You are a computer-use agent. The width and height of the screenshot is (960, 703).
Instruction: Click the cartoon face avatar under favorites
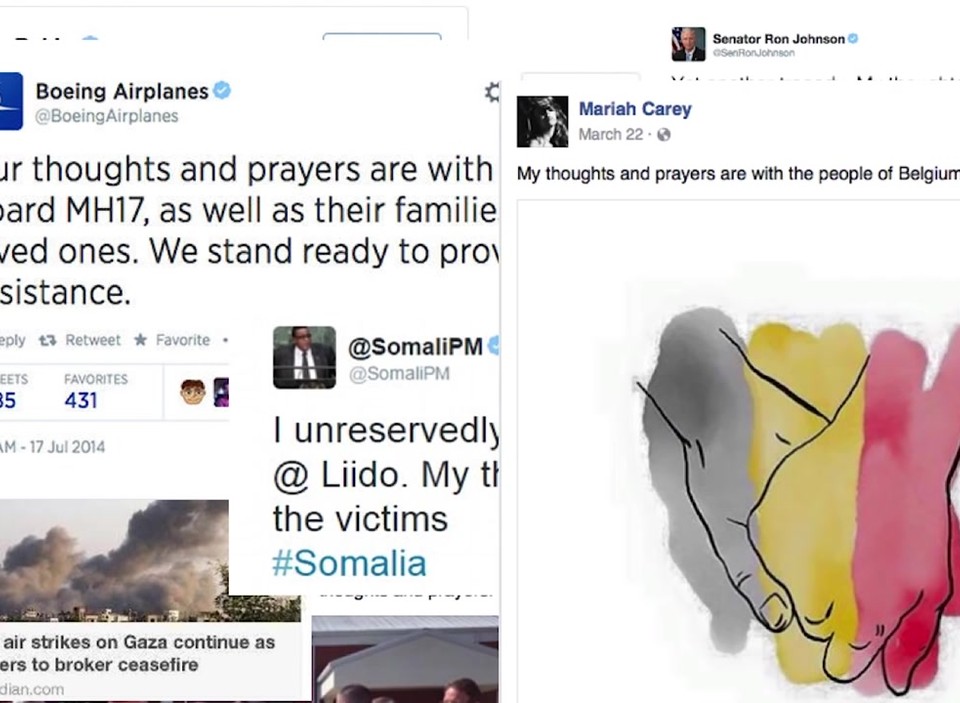coord(192,392)
